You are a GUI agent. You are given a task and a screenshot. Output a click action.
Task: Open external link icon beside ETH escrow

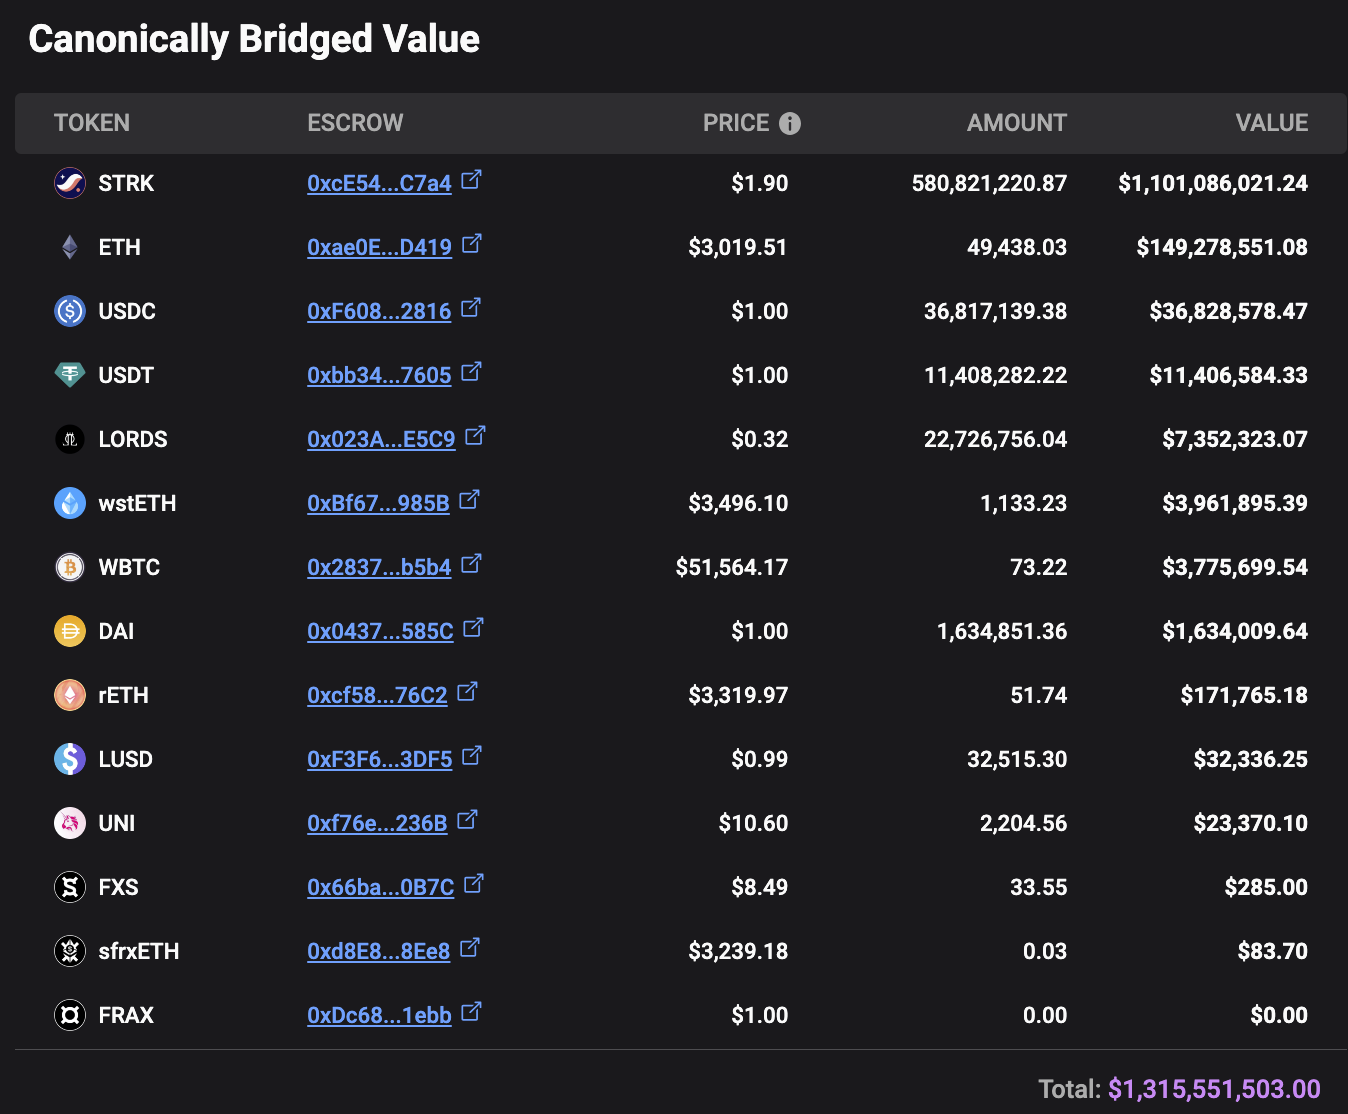[472, 244]
